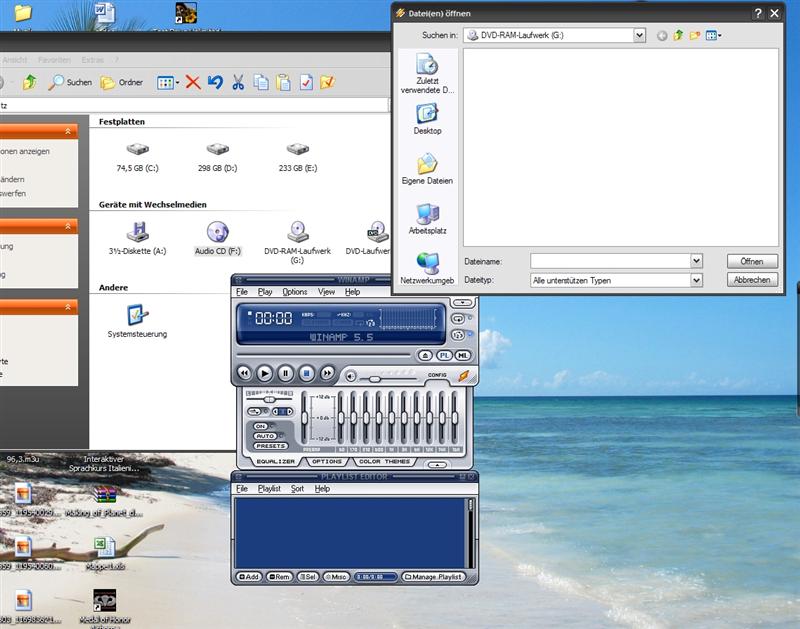The width and height of the screenshot is (800, 629).
Task: Switch to the COLOR THEMES tab
Action: tap(384, 461)
